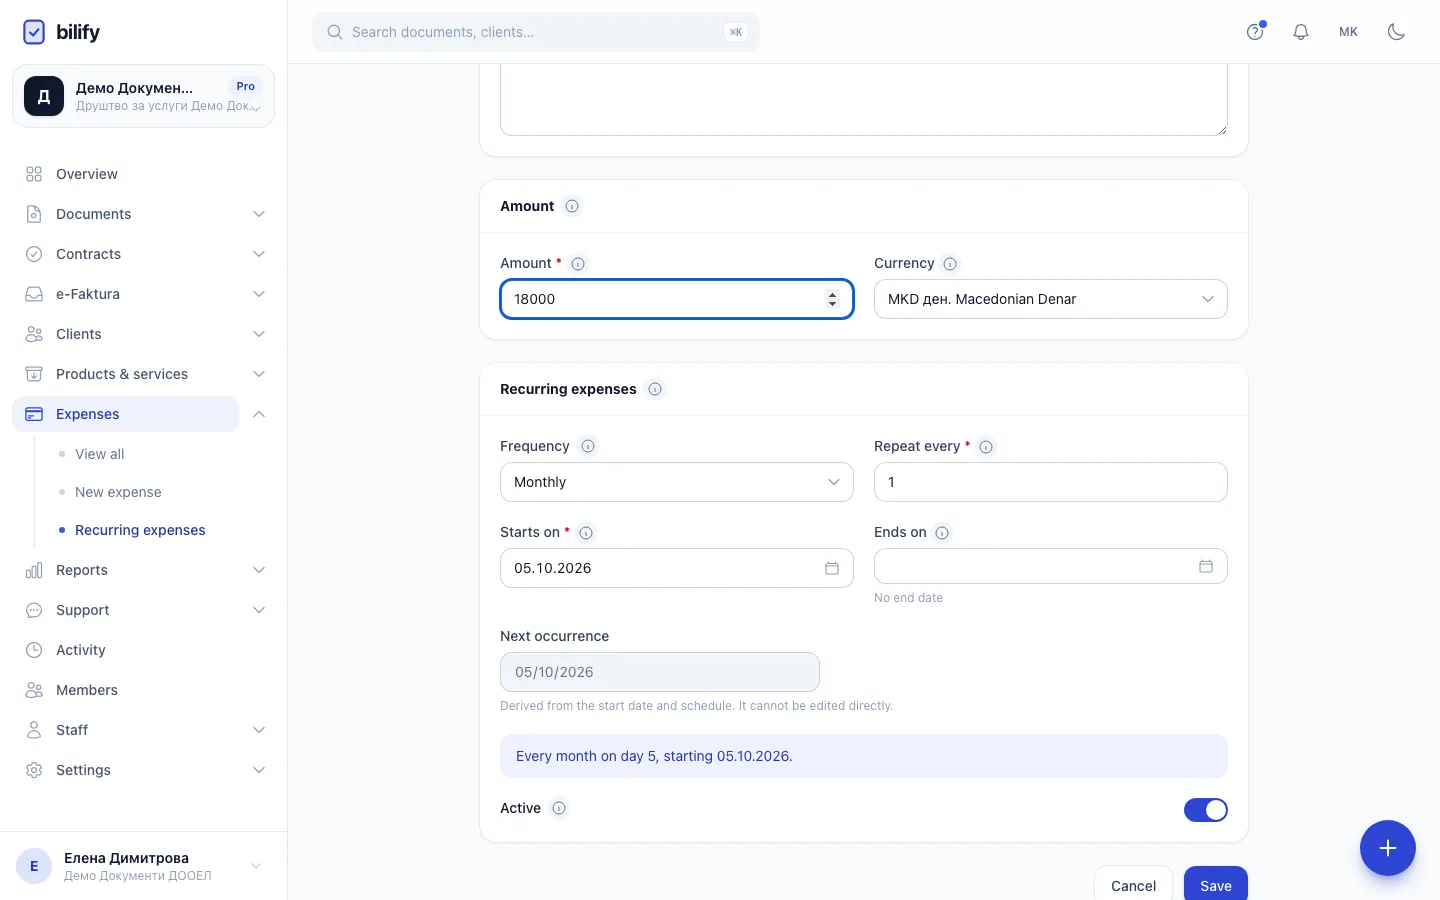This screenshot has width=1440, height=900.
Task: Show info for Amount field label
Action: coord(578,264)
